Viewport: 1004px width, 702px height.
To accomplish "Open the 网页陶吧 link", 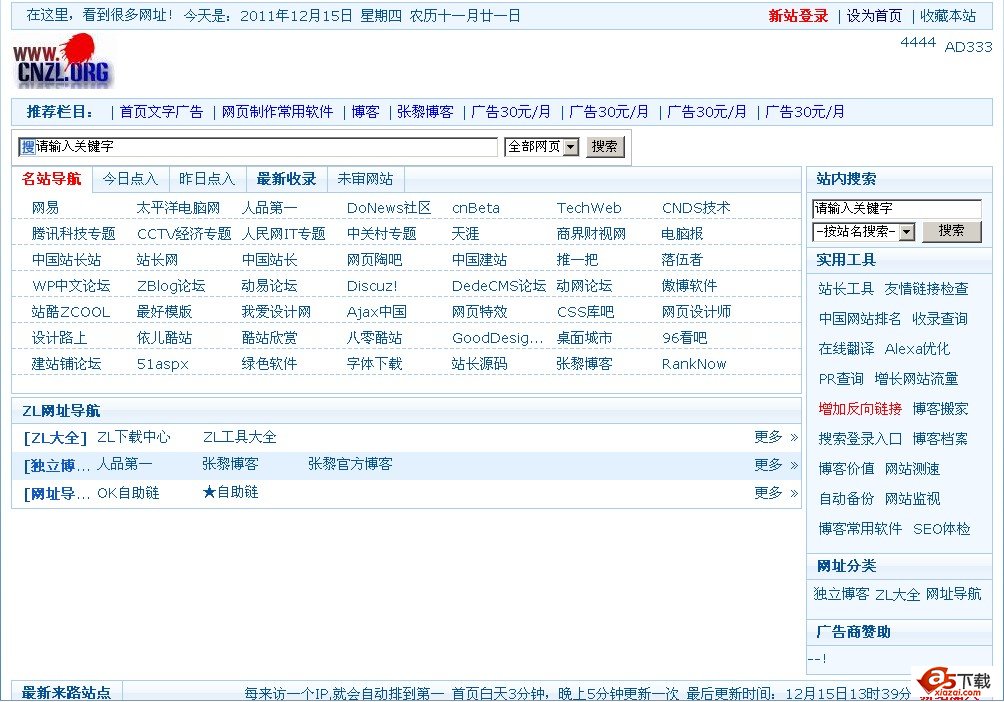I will [x=374, y=260].
